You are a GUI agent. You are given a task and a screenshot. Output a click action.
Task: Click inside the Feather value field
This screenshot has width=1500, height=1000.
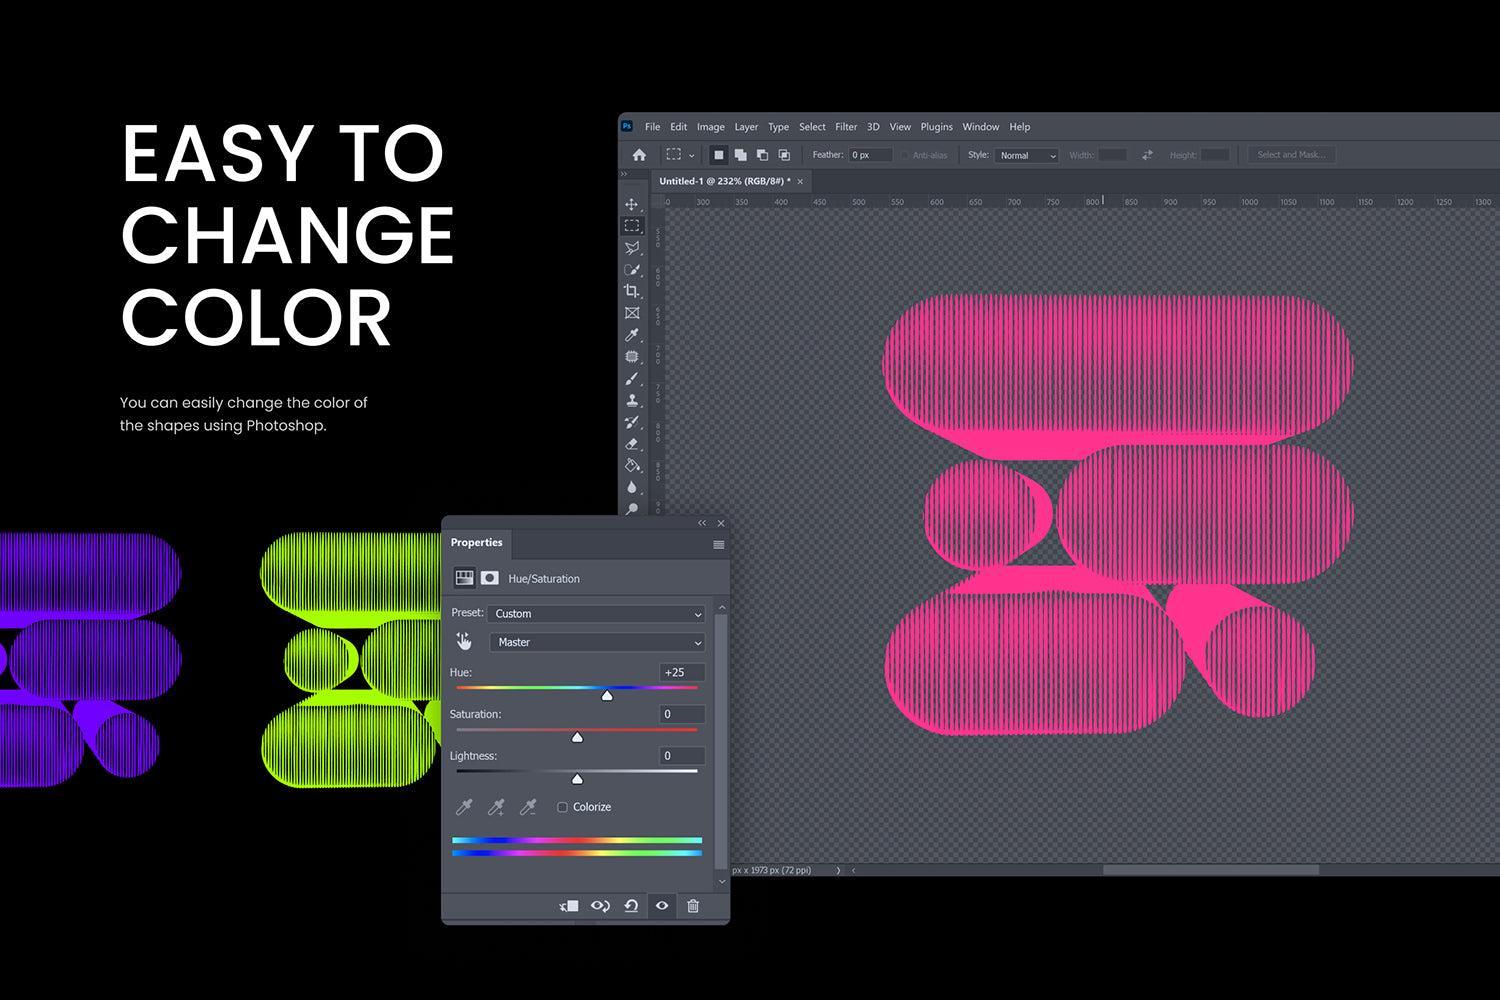868,155
